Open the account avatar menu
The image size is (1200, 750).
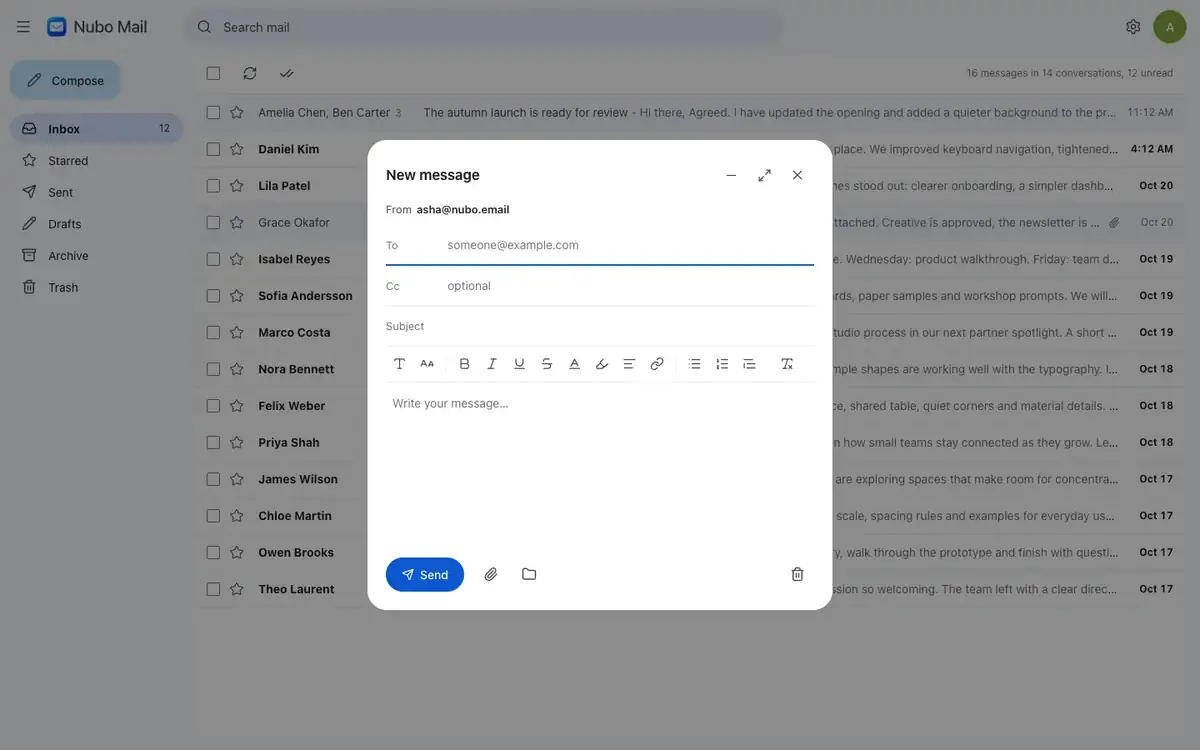[x=1170, y=27]
